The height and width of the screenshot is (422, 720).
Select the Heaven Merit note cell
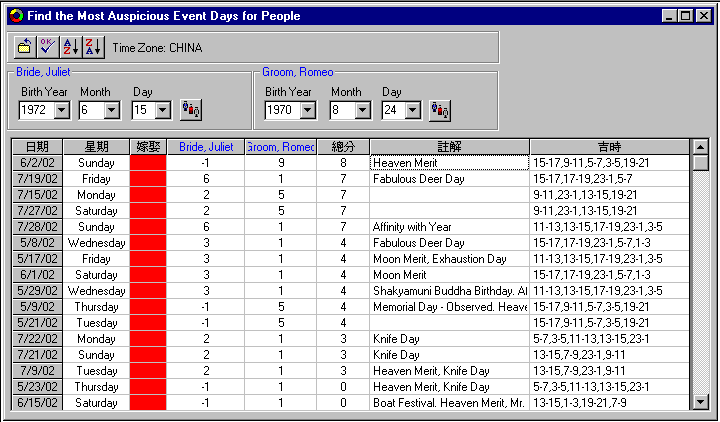tap(448, 163)
